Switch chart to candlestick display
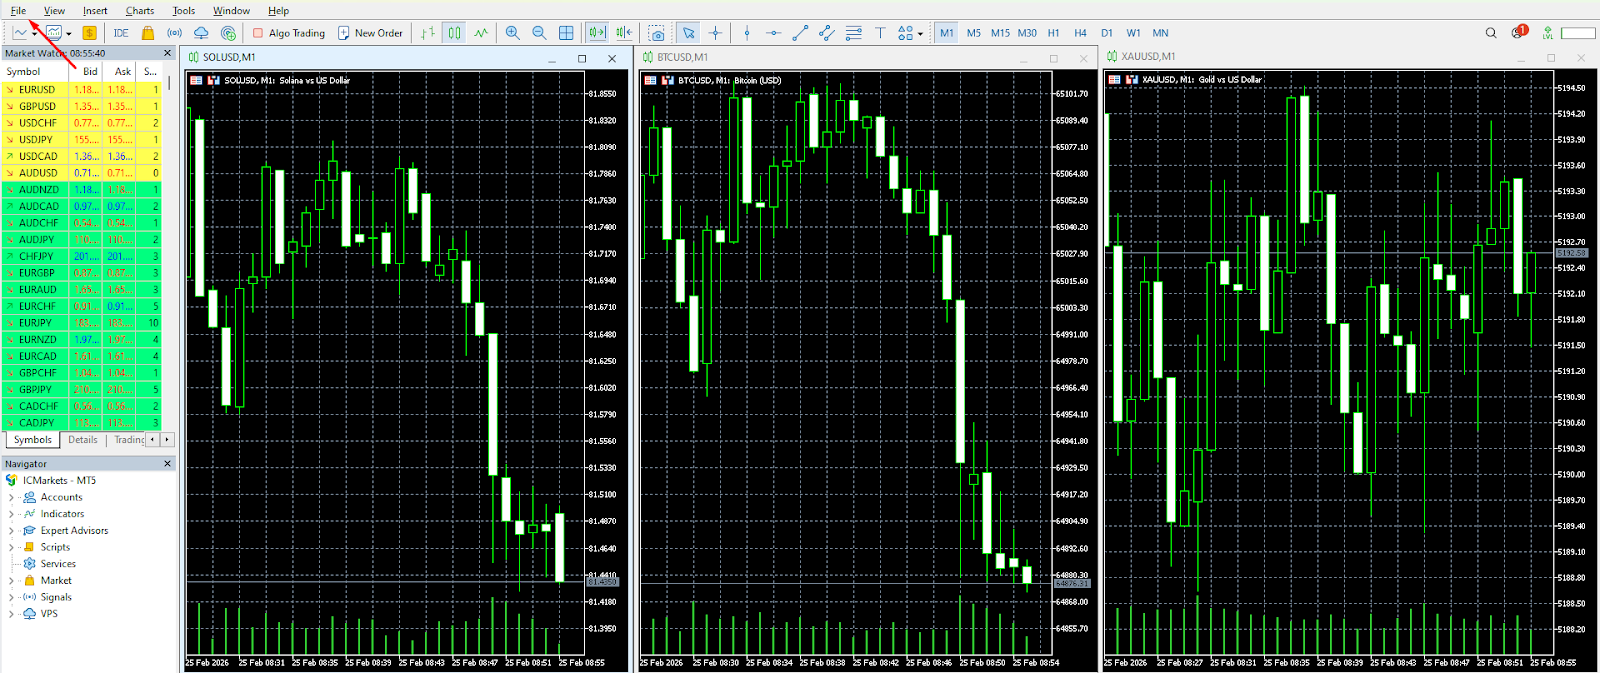This screenshot has width=1600, height=673. click(454, 33)
